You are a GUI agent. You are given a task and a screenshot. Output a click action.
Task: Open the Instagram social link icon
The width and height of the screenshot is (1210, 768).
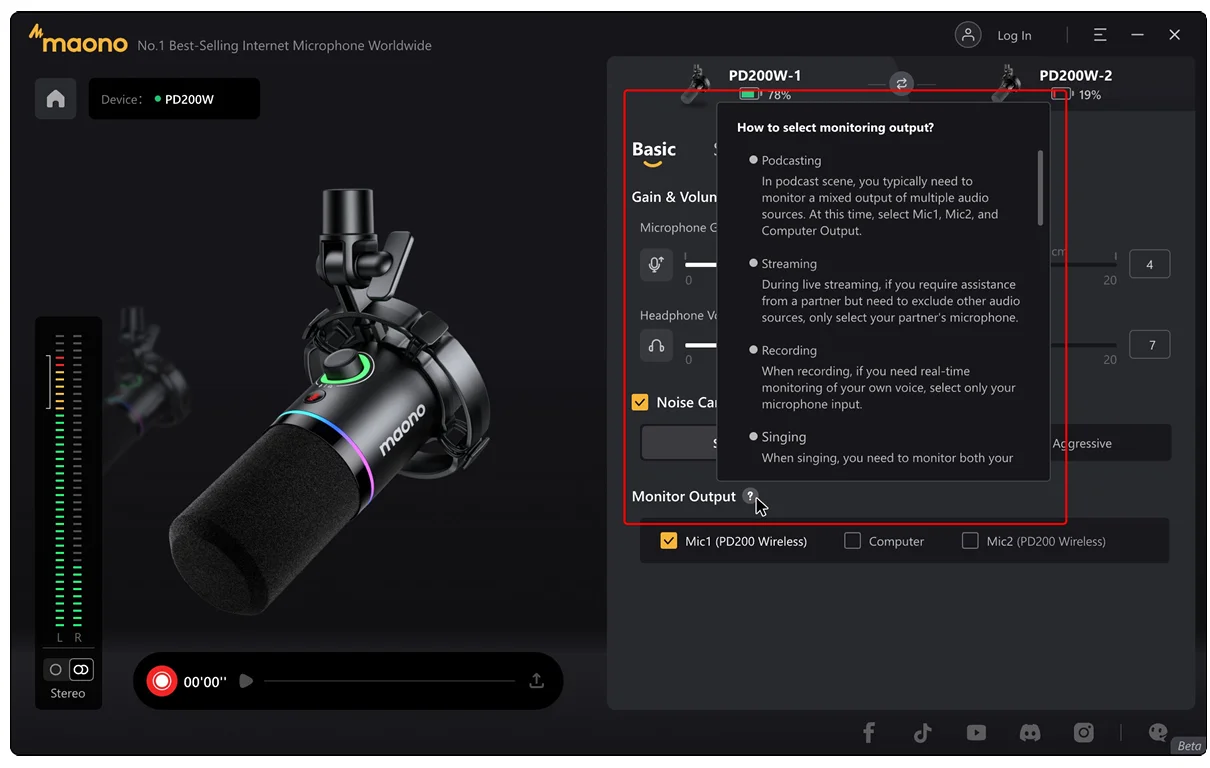coord(1083,733)
